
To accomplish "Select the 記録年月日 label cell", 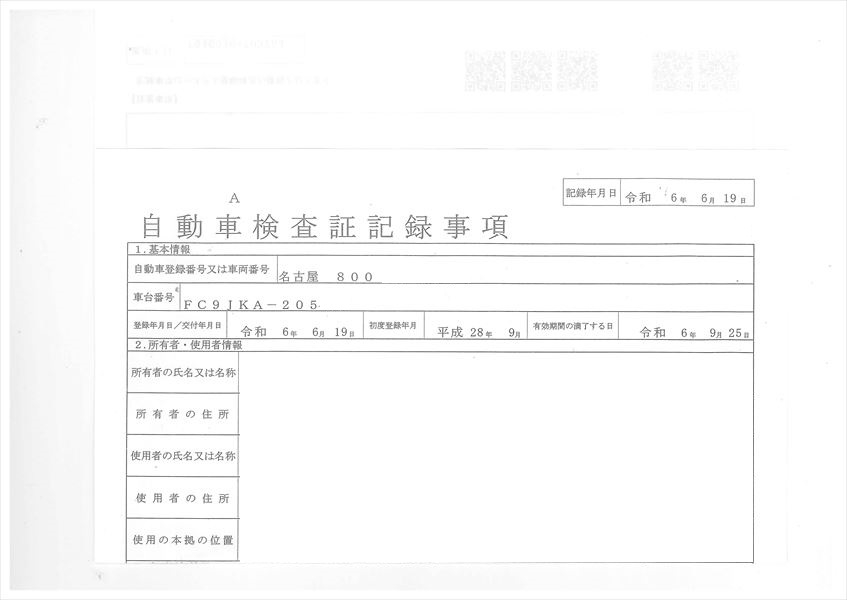I will (x=591, y=194).
